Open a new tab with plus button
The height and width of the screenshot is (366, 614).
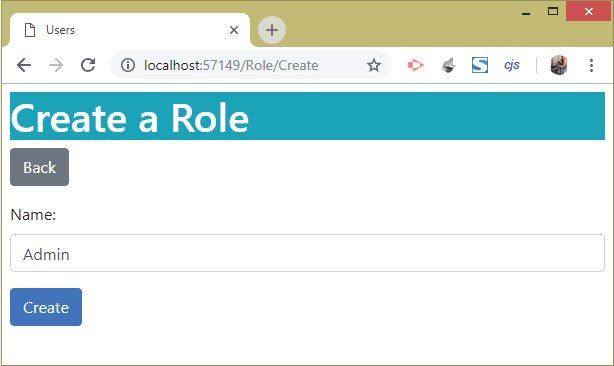pos(272,30)
